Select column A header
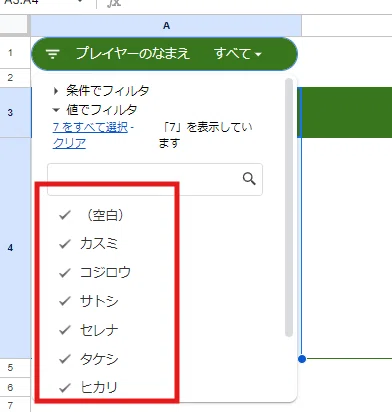The height and width of the screenshot is (412, 392). [x=166, y=26]
